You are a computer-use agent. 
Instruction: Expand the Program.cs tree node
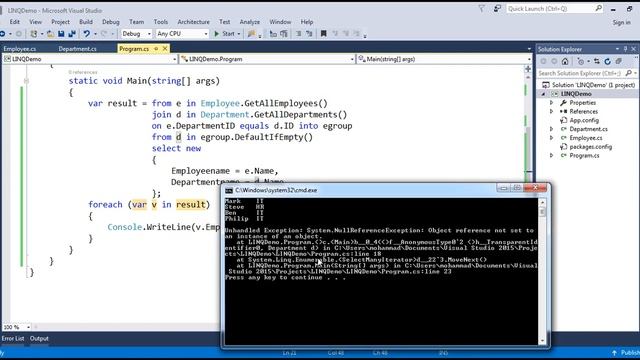coord(551,156)
